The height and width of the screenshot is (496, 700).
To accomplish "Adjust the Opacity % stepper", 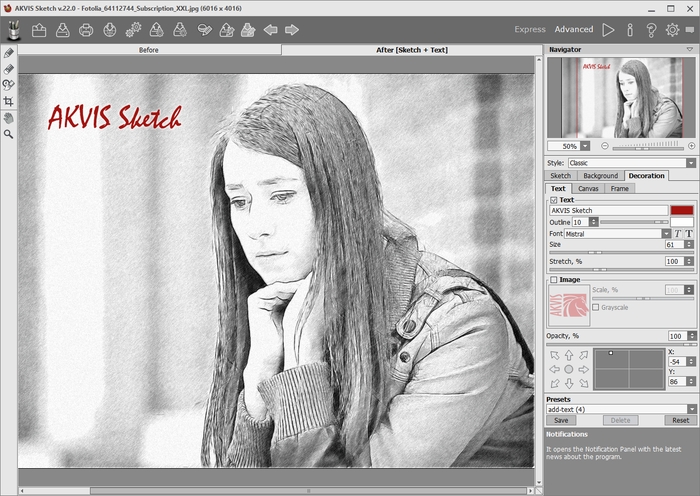I will [x=692, y=336].
